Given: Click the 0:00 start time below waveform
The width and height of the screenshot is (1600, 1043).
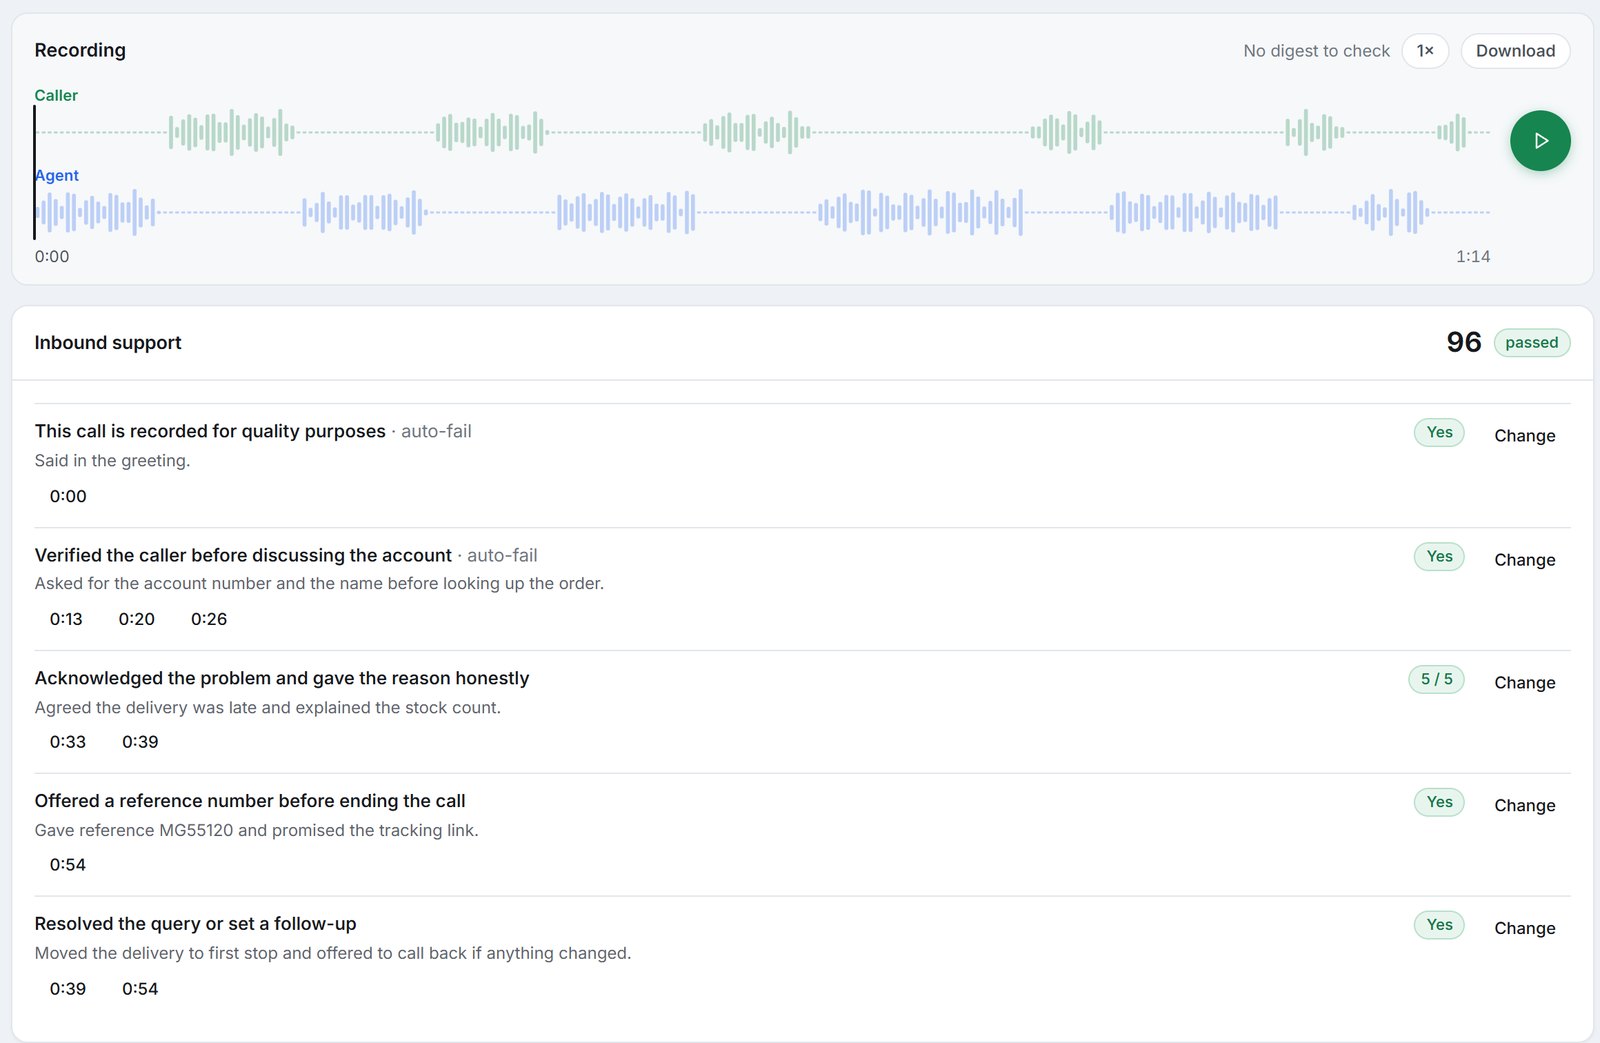Looking at the screenshot, I should click(x=52, y=257).
